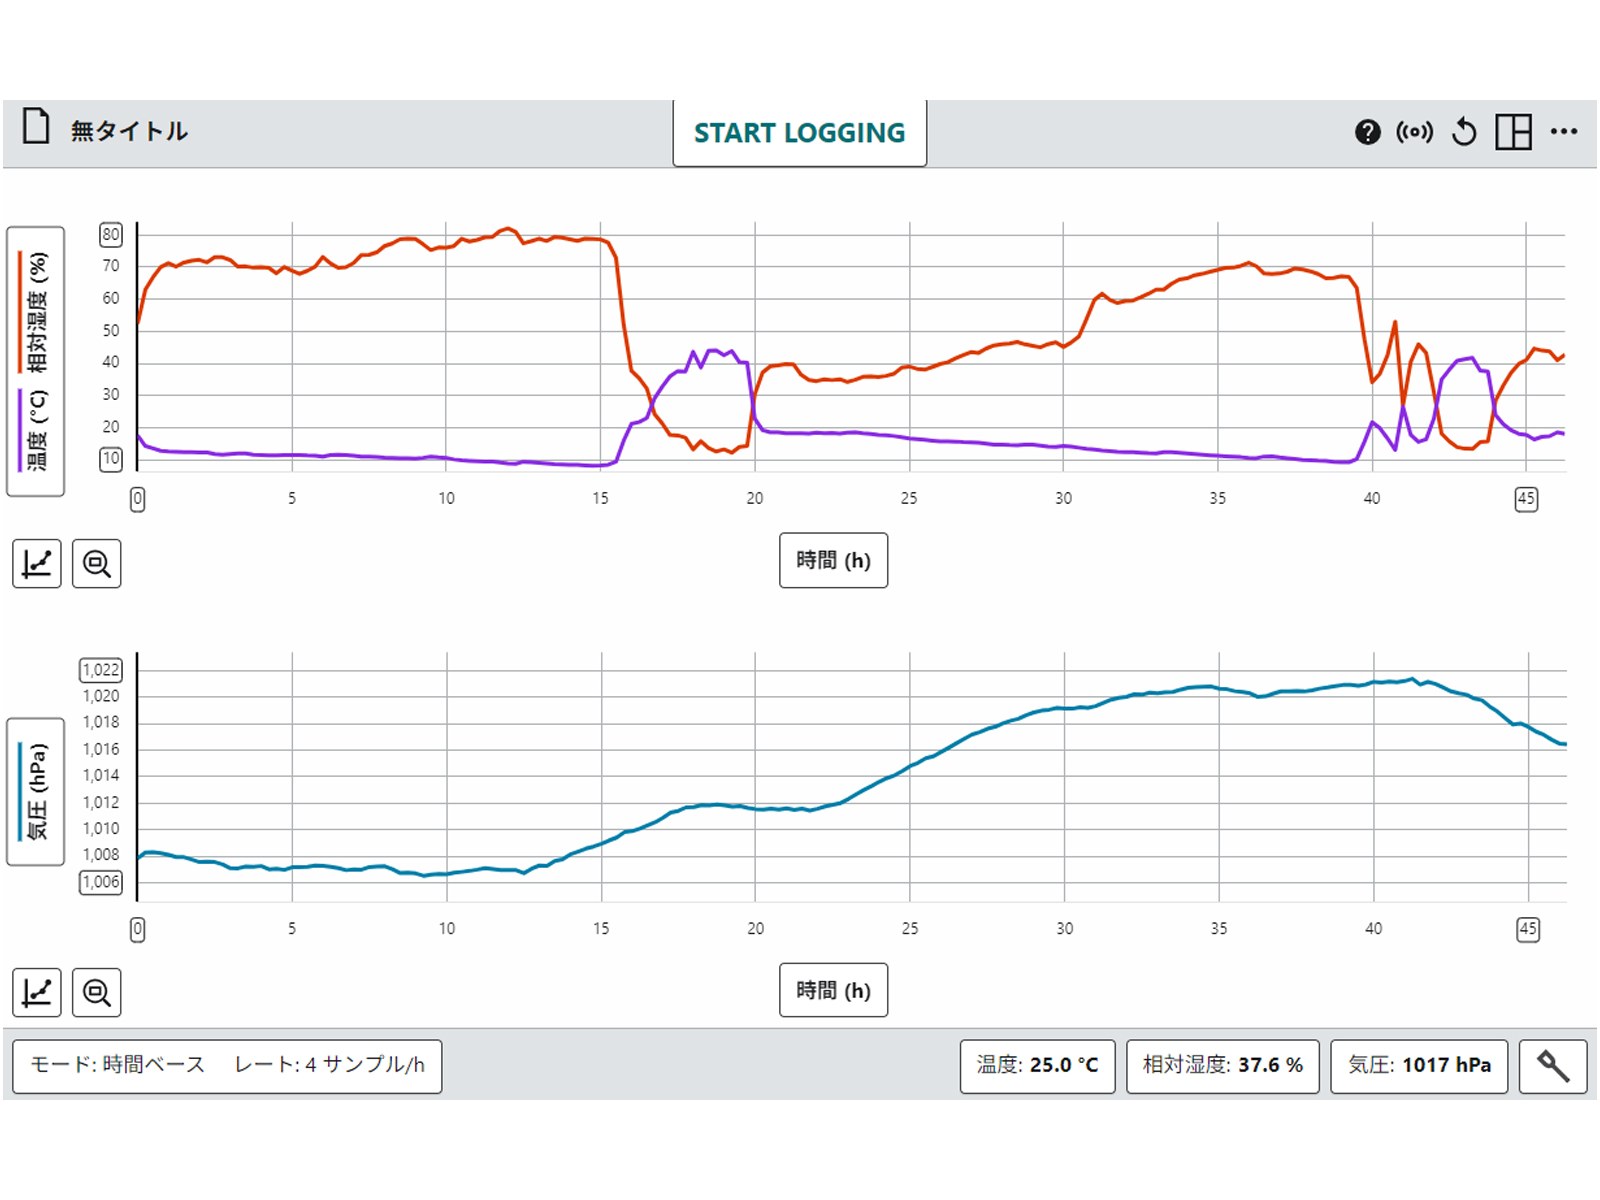Open graph tools for the pressure chart

[x=37, y=993]
